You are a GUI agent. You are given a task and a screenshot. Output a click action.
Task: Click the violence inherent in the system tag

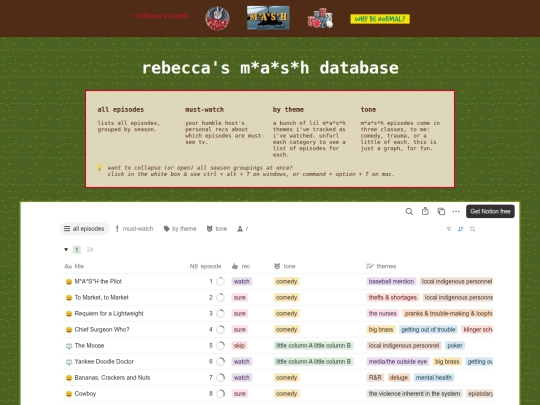(414, 394)
